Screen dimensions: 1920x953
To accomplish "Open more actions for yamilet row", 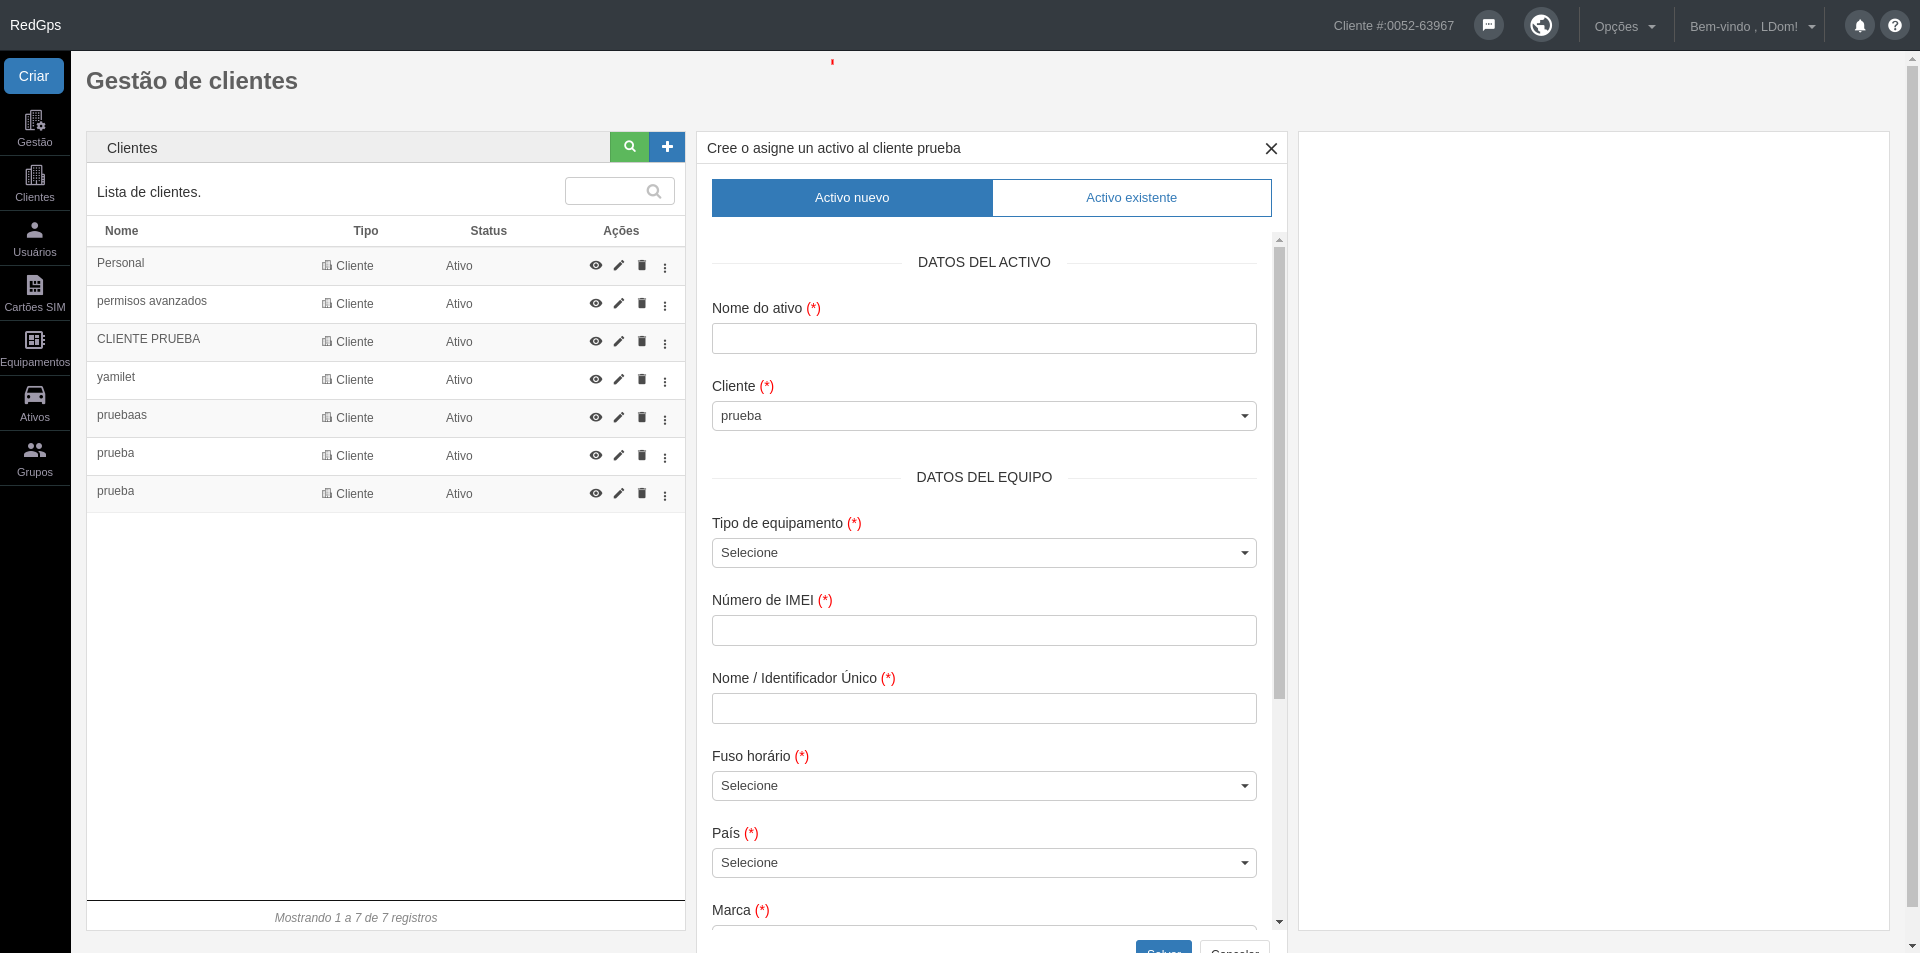I will [x=665, y=381].
